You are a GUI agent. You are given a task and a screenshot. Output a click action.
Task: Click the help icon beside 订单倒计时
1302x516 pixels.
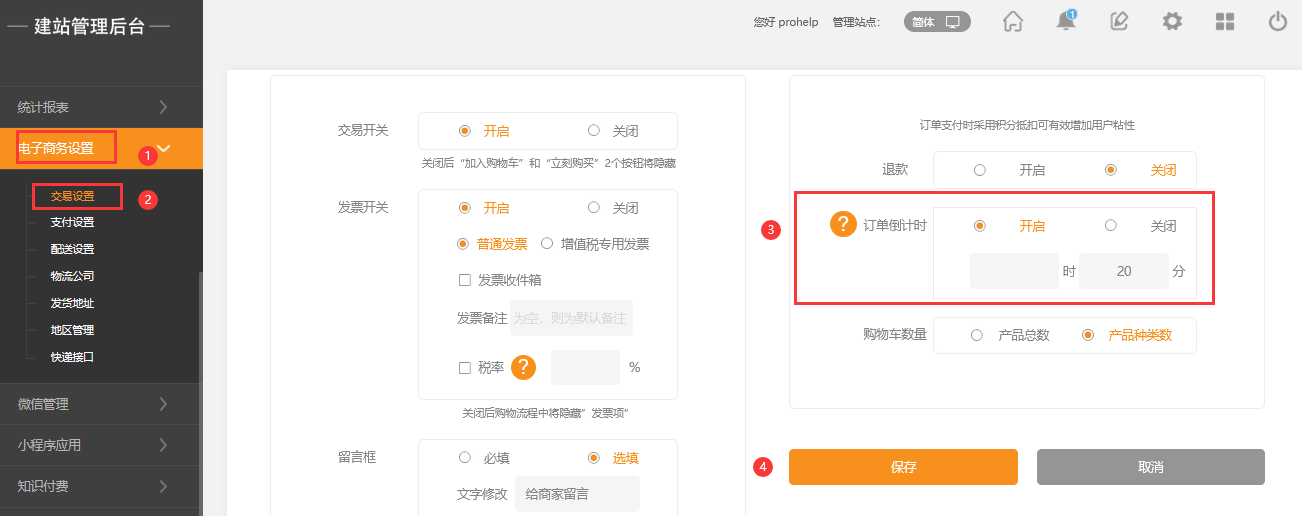click(x=843, y=225)
